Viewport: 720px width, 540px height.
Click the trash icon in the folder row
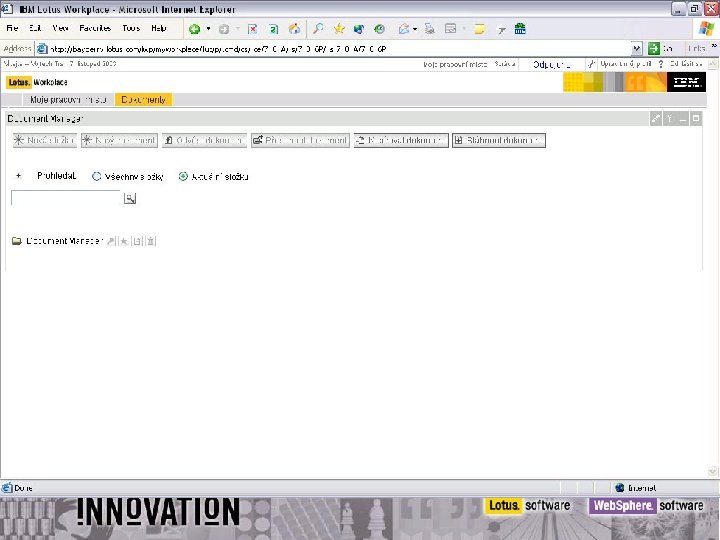(151, 241)
